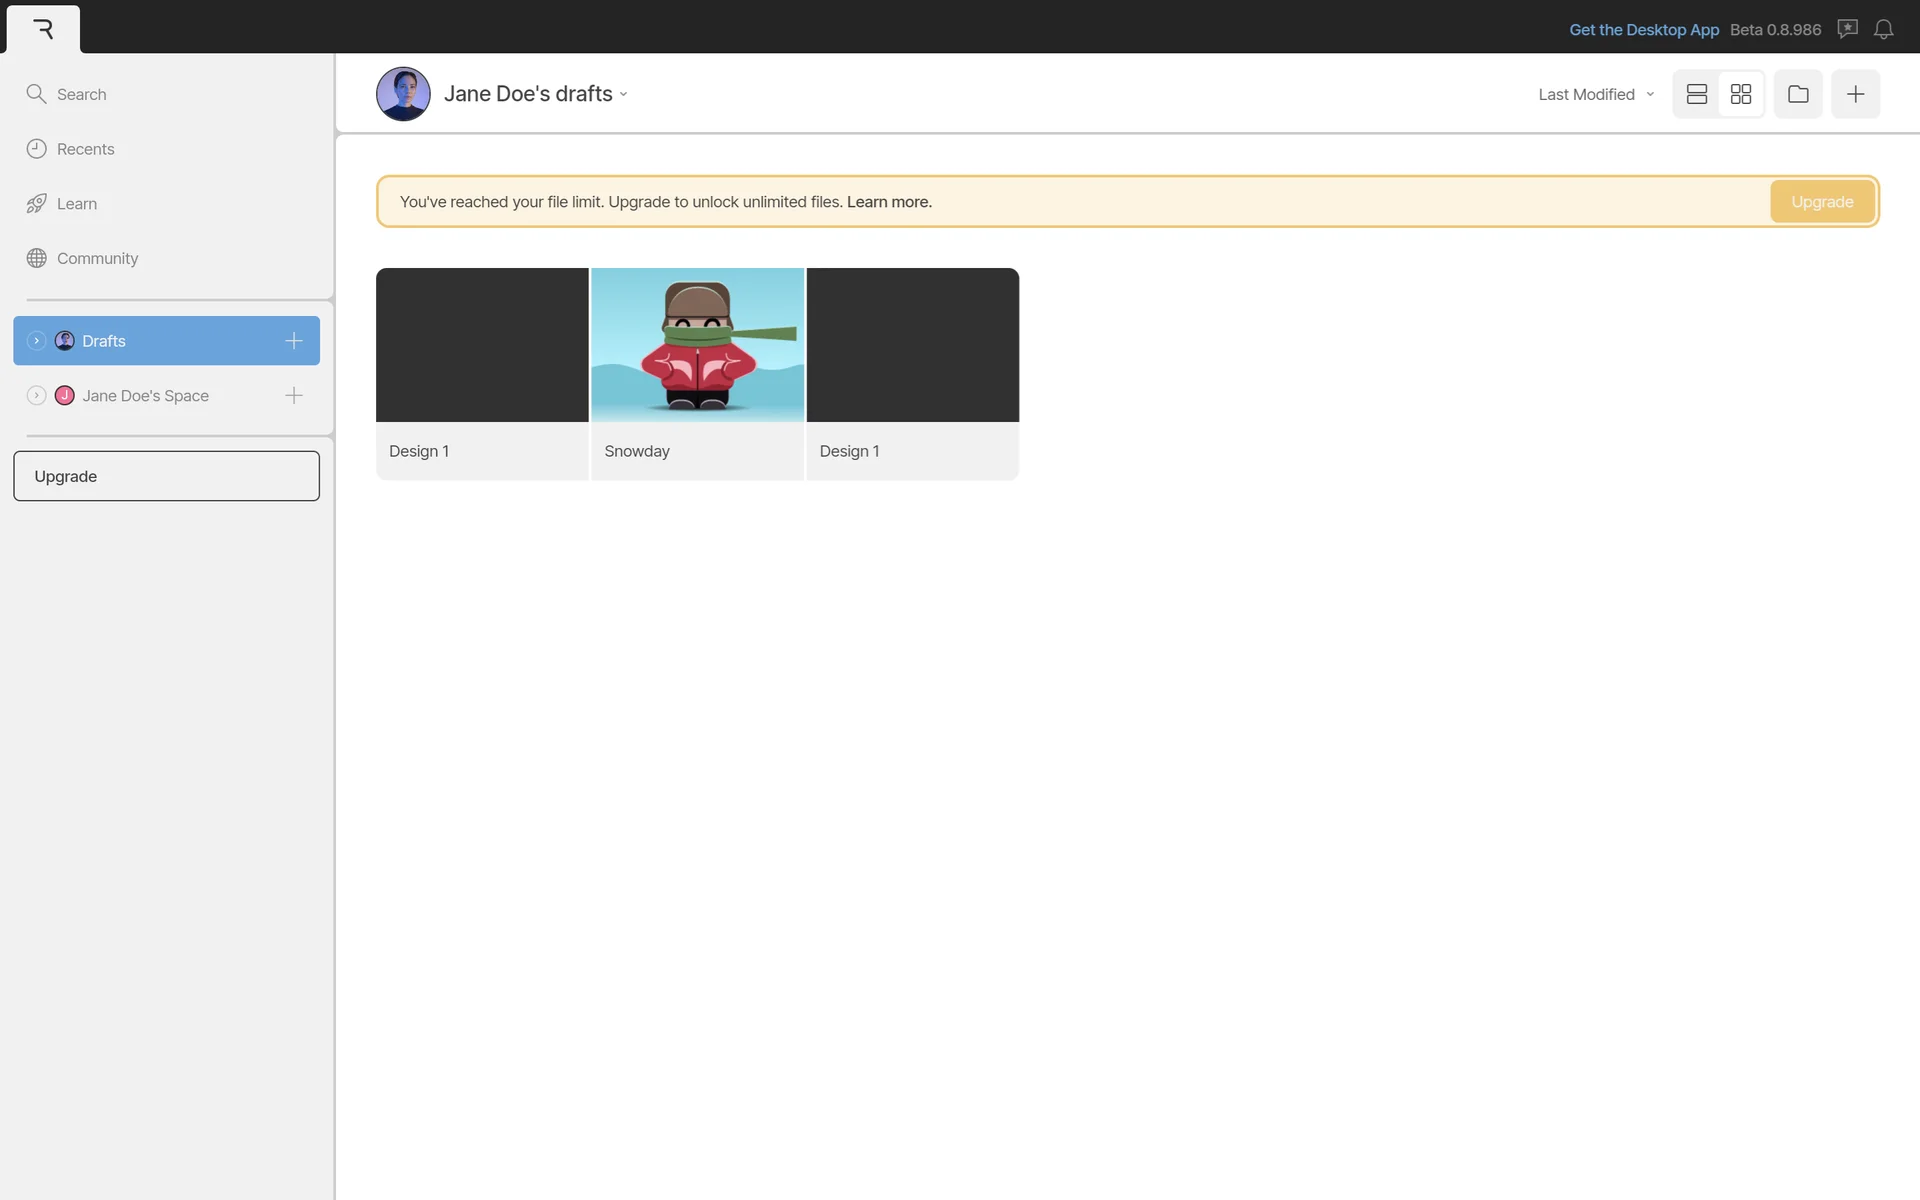Switch to grid view layout
This screenshot has width=1920, height=1200.
(1740, 94)
